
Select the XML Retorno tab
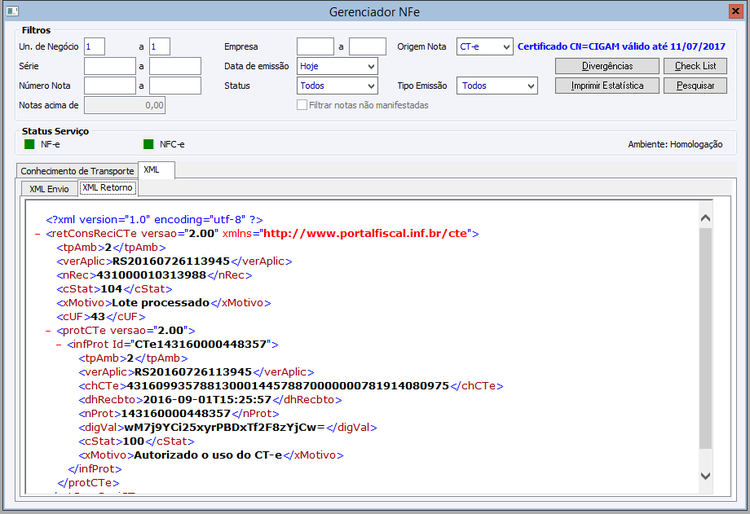pos(107,188)
